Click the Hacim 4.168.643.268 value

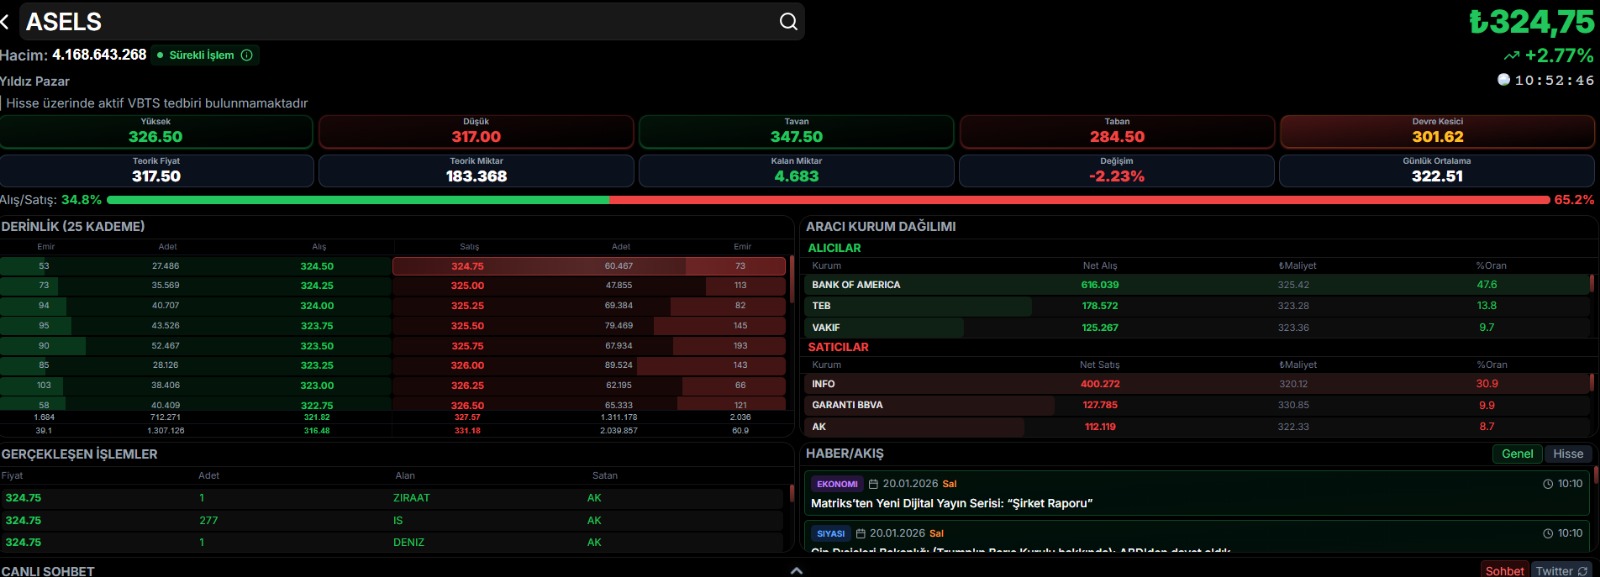coord(99,55)
